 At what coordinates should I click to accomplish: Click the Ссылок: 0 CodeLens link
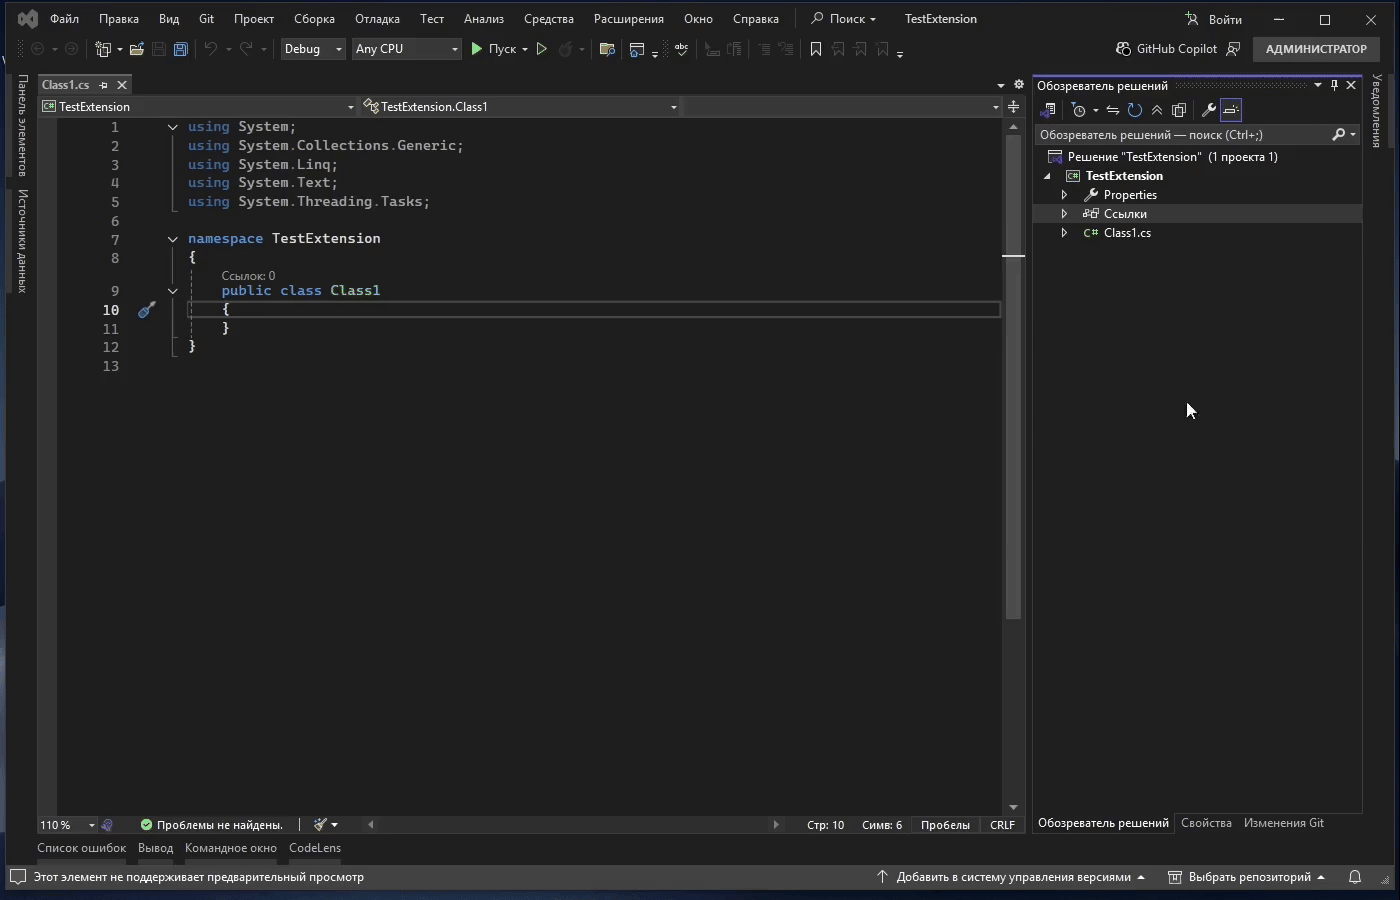pyautogui.click(x=248, y=276)
